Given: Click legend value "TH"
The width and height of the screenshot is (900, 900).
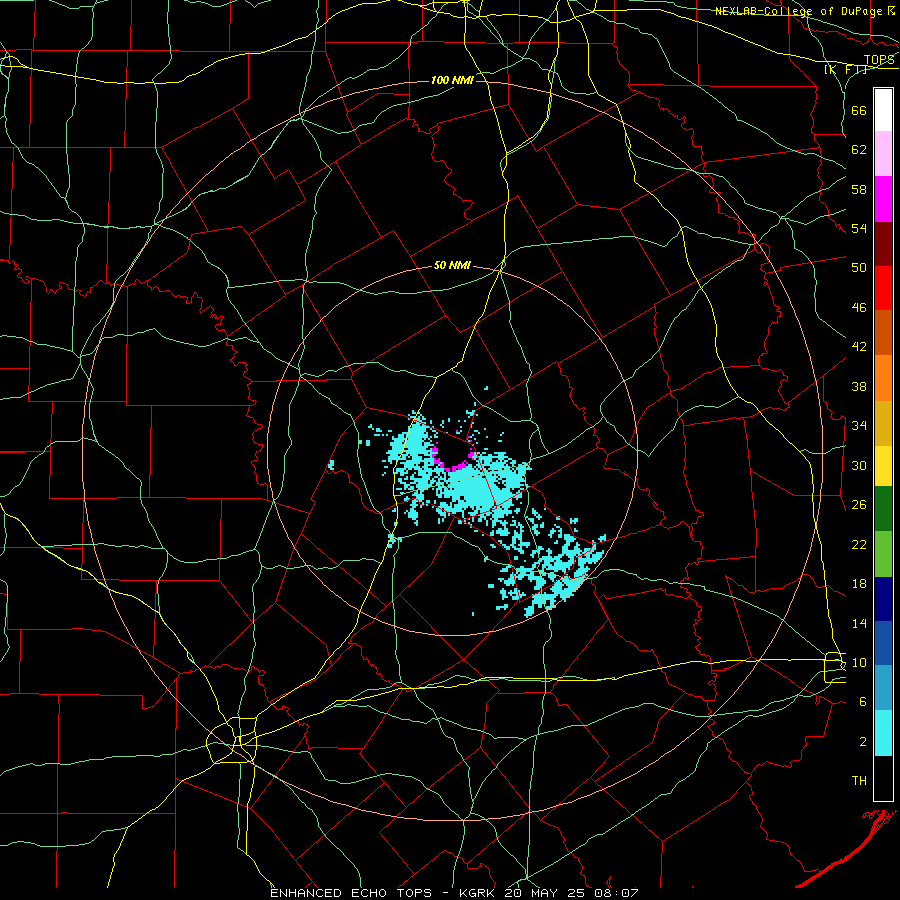Looking at the screenshot, I should tap(859, 780).
